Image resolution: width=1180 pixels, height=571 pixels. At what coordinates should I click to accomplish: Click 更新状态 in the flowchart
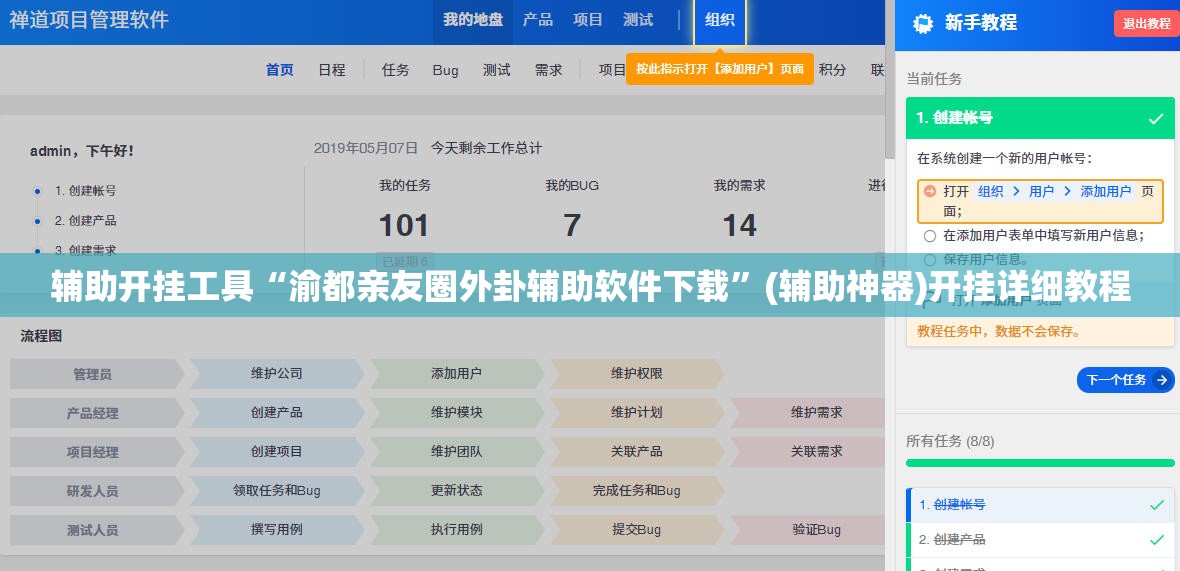(457, 491)
